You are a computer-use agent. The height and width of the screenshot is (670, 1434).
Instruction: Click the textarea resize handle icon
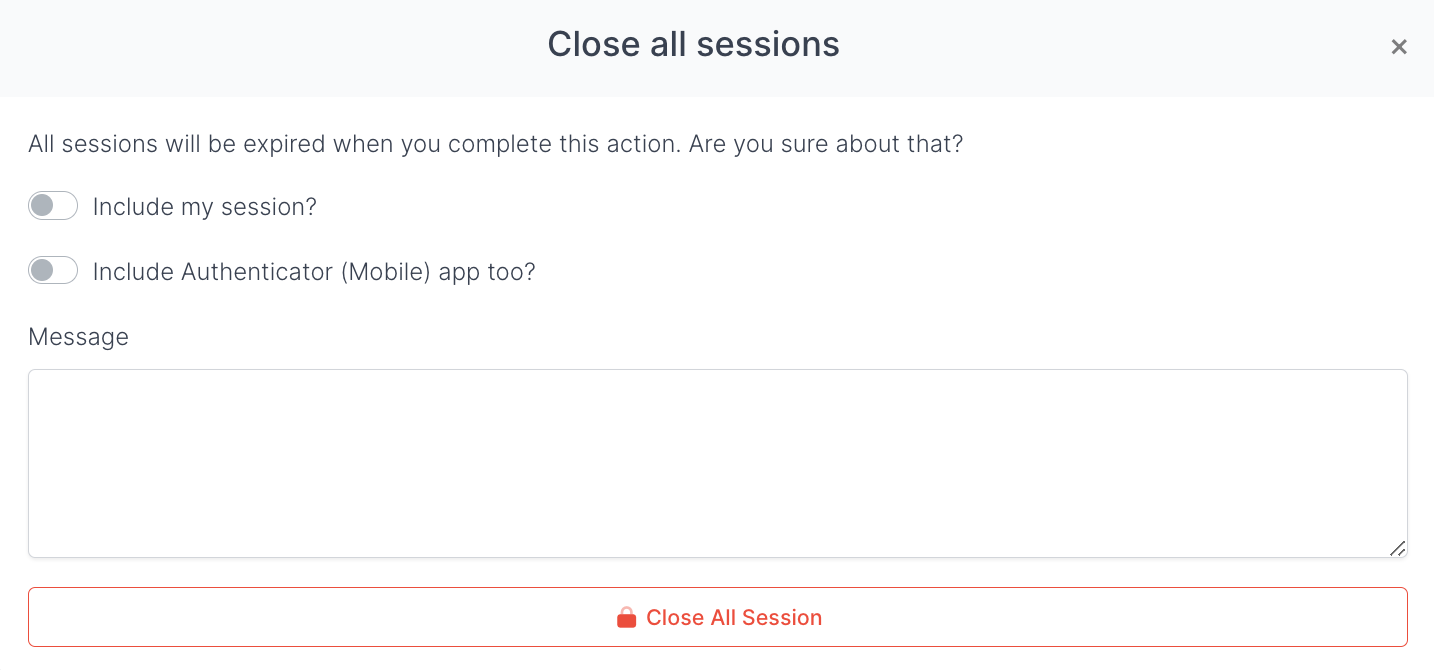click(1397, 548)
